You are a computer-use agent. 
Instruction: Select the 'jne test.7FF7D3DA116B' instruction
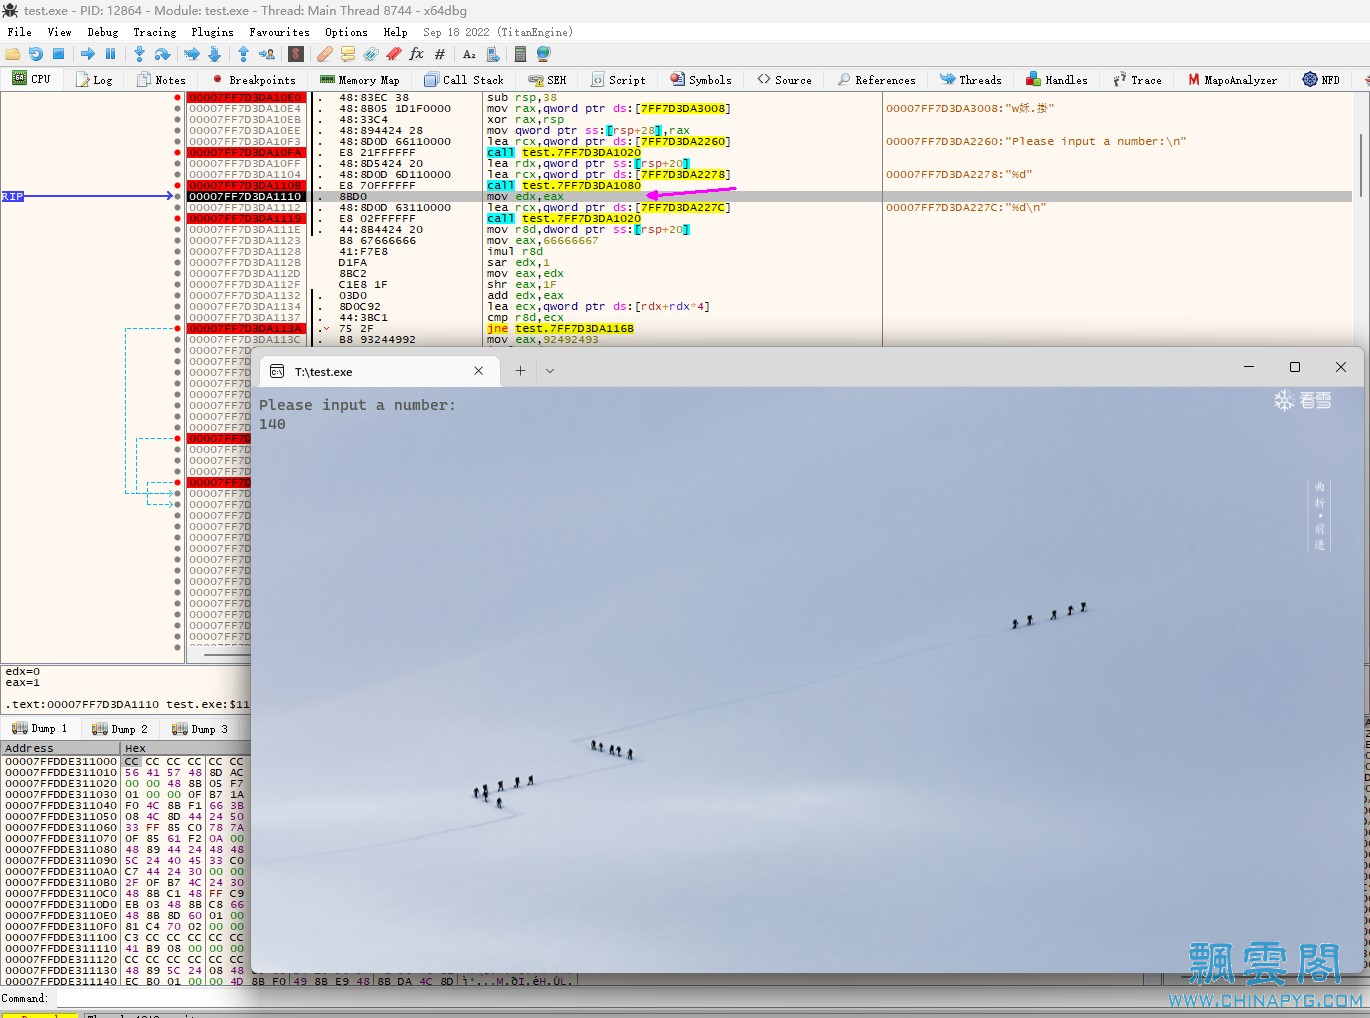pyautogui.click(x=560, y=329)
